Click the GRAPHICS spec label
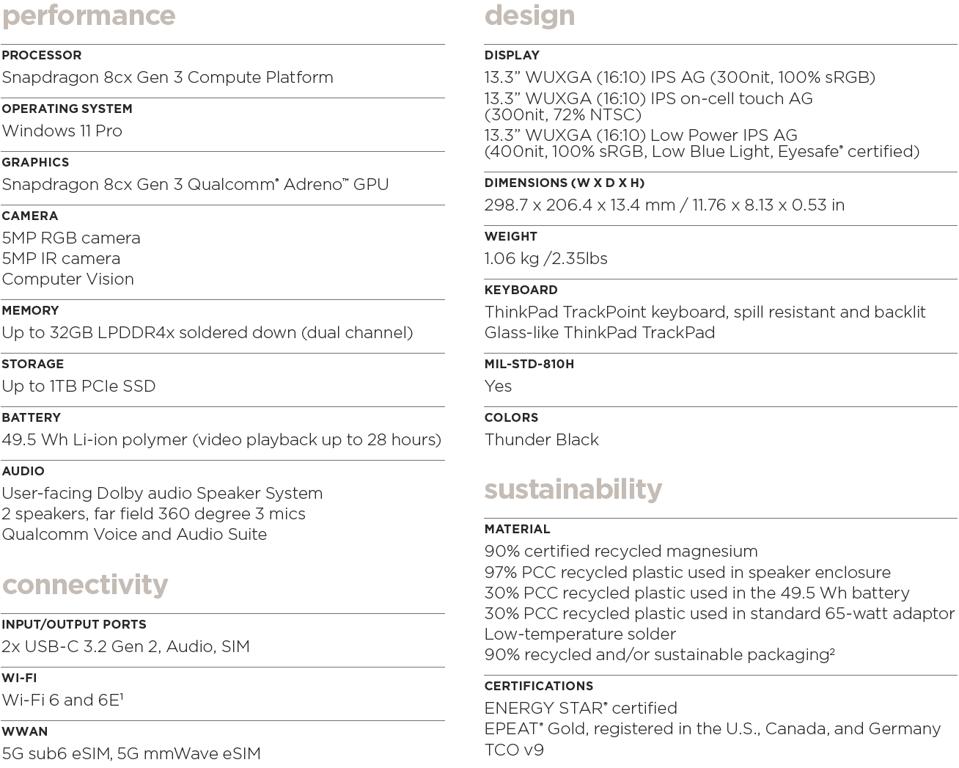 tap(35, 162)
